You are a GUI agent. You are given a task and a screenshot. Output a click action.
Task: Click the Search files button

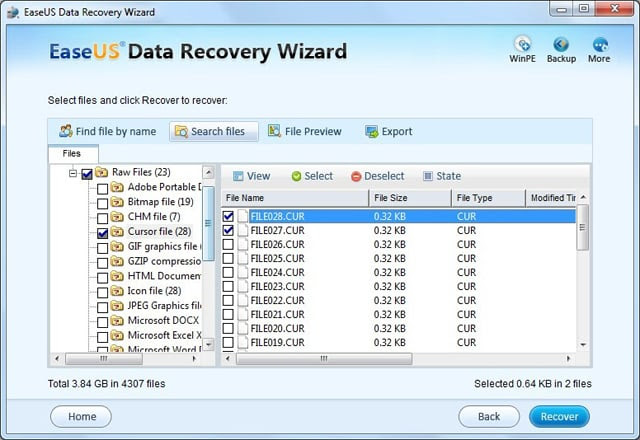(214, 131)
